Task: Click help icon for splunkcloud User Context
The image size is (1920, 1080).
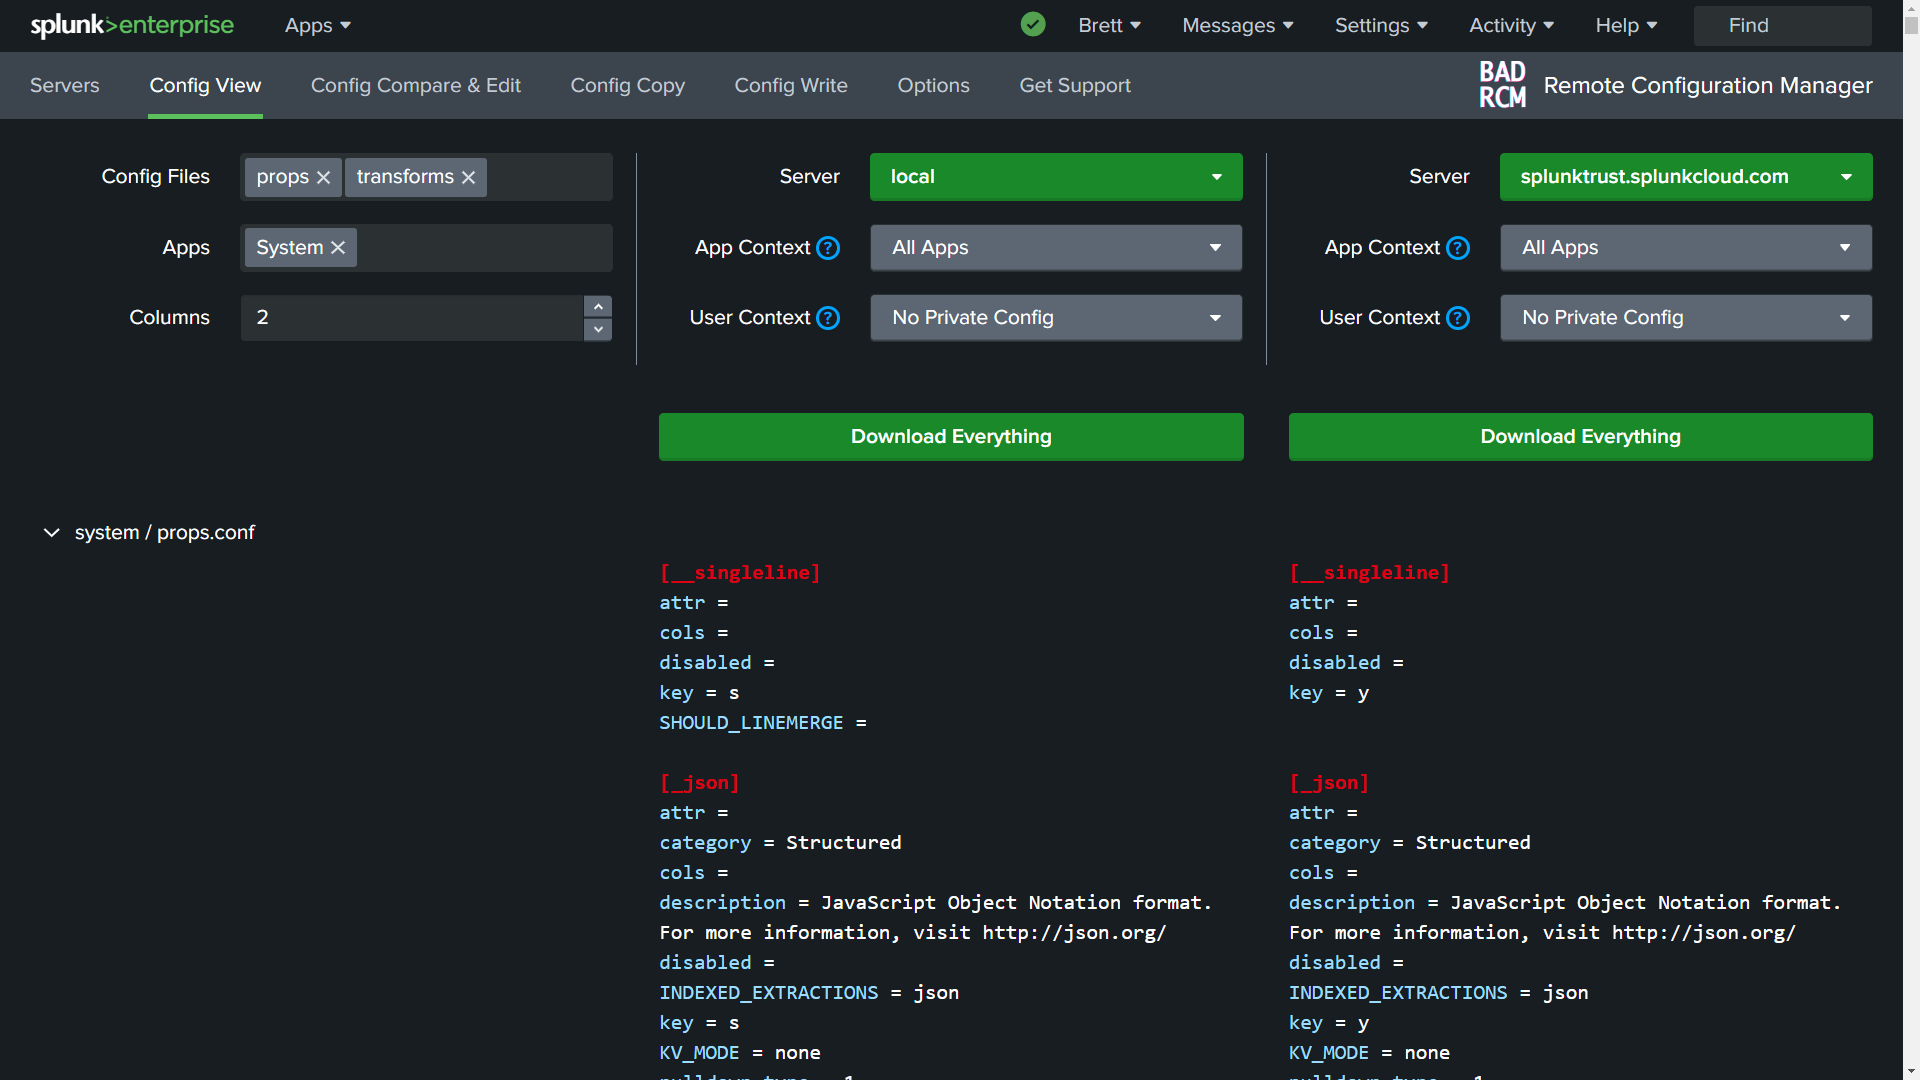Action: click(1458, 318)
